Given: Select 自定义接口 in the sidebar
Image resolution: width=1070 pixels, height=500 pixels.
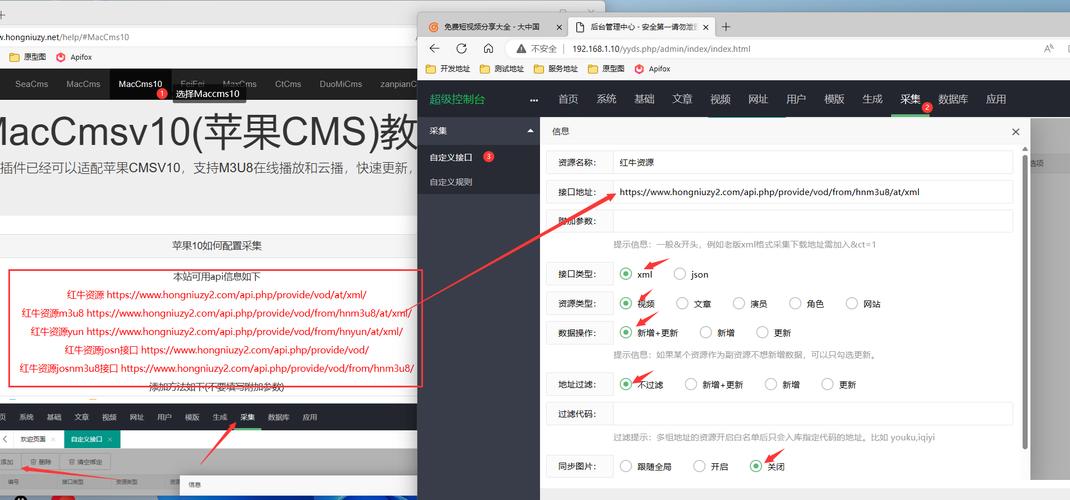Looking at the screenshot, I should coord(451,157).
